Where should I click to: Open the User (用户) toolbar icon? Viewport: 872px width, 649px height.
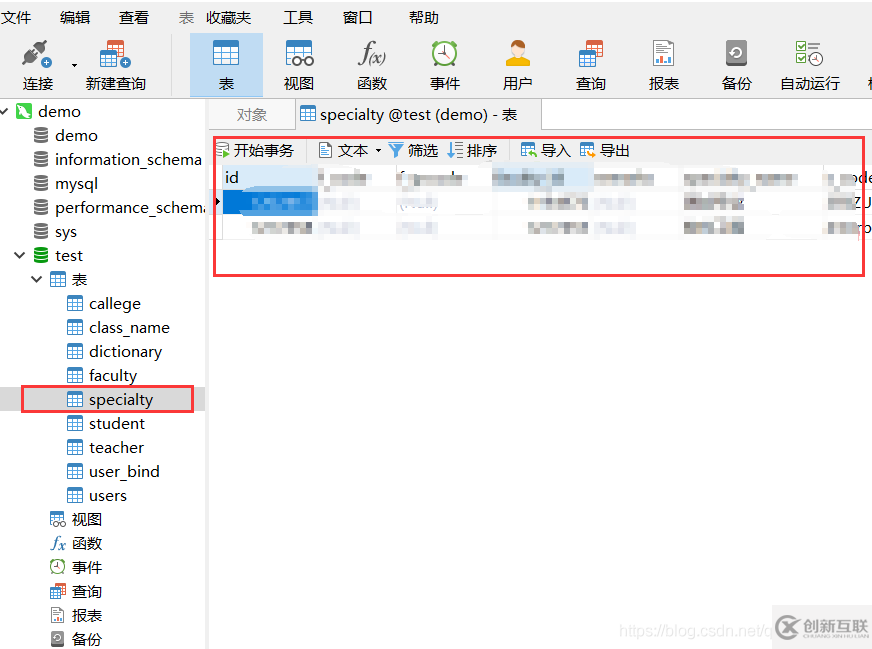517,54
